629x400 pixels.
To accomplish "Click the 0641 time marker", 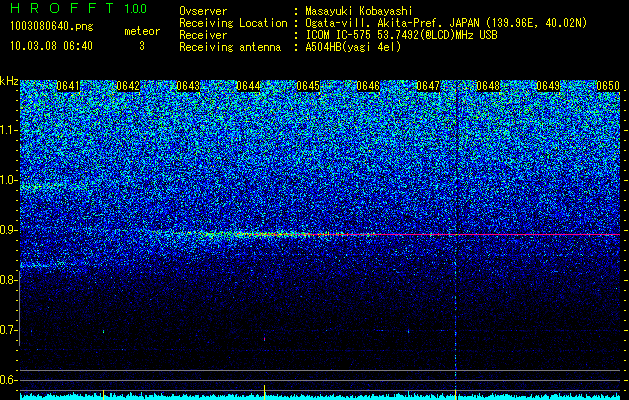I will pos(68,86).
